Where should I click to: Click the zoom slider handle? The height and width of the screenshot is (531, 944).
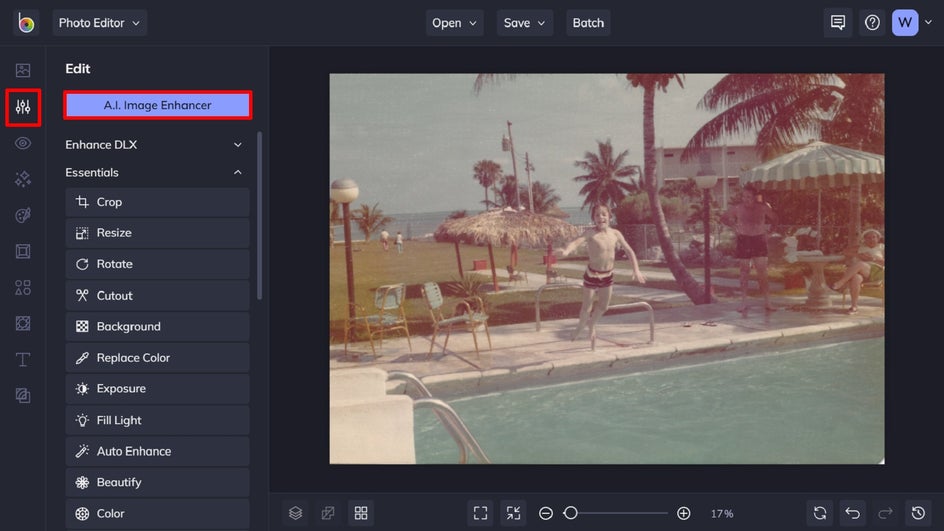click(570, 513)
